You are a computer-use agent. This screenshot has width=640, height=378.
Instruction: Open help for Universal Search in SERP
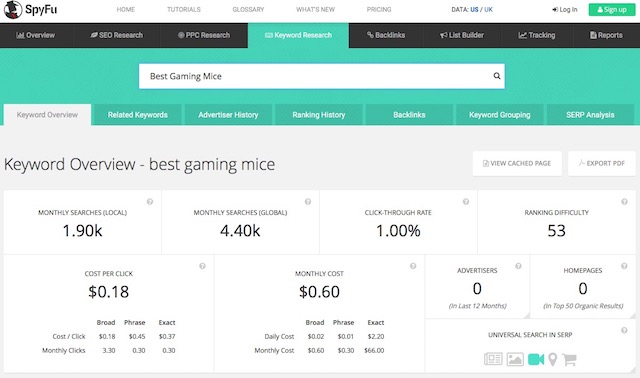click(624, 330)
